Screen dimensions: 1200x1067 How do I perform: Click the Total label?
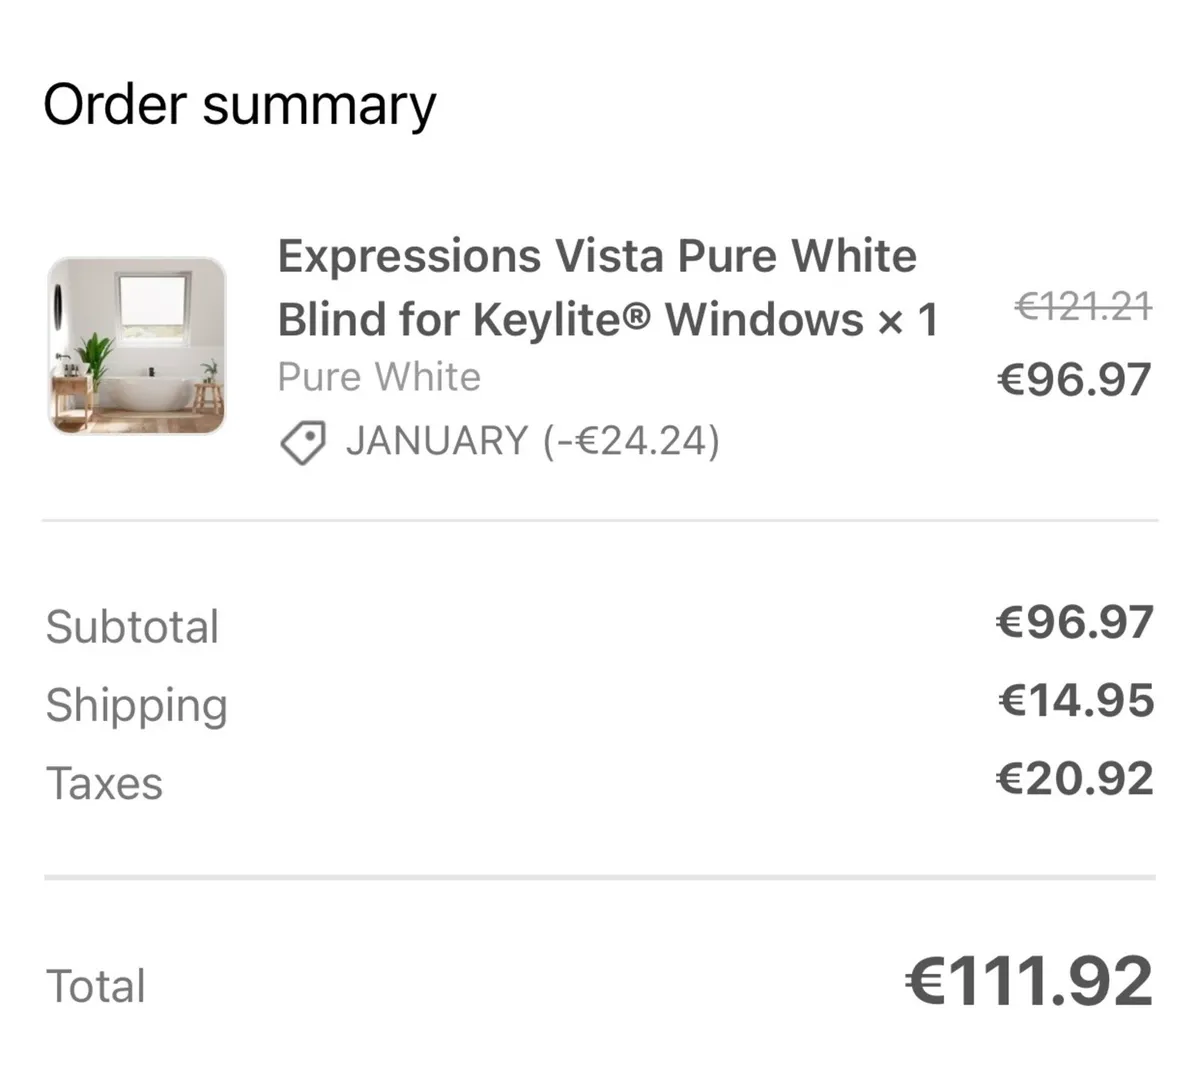(96, 986)
